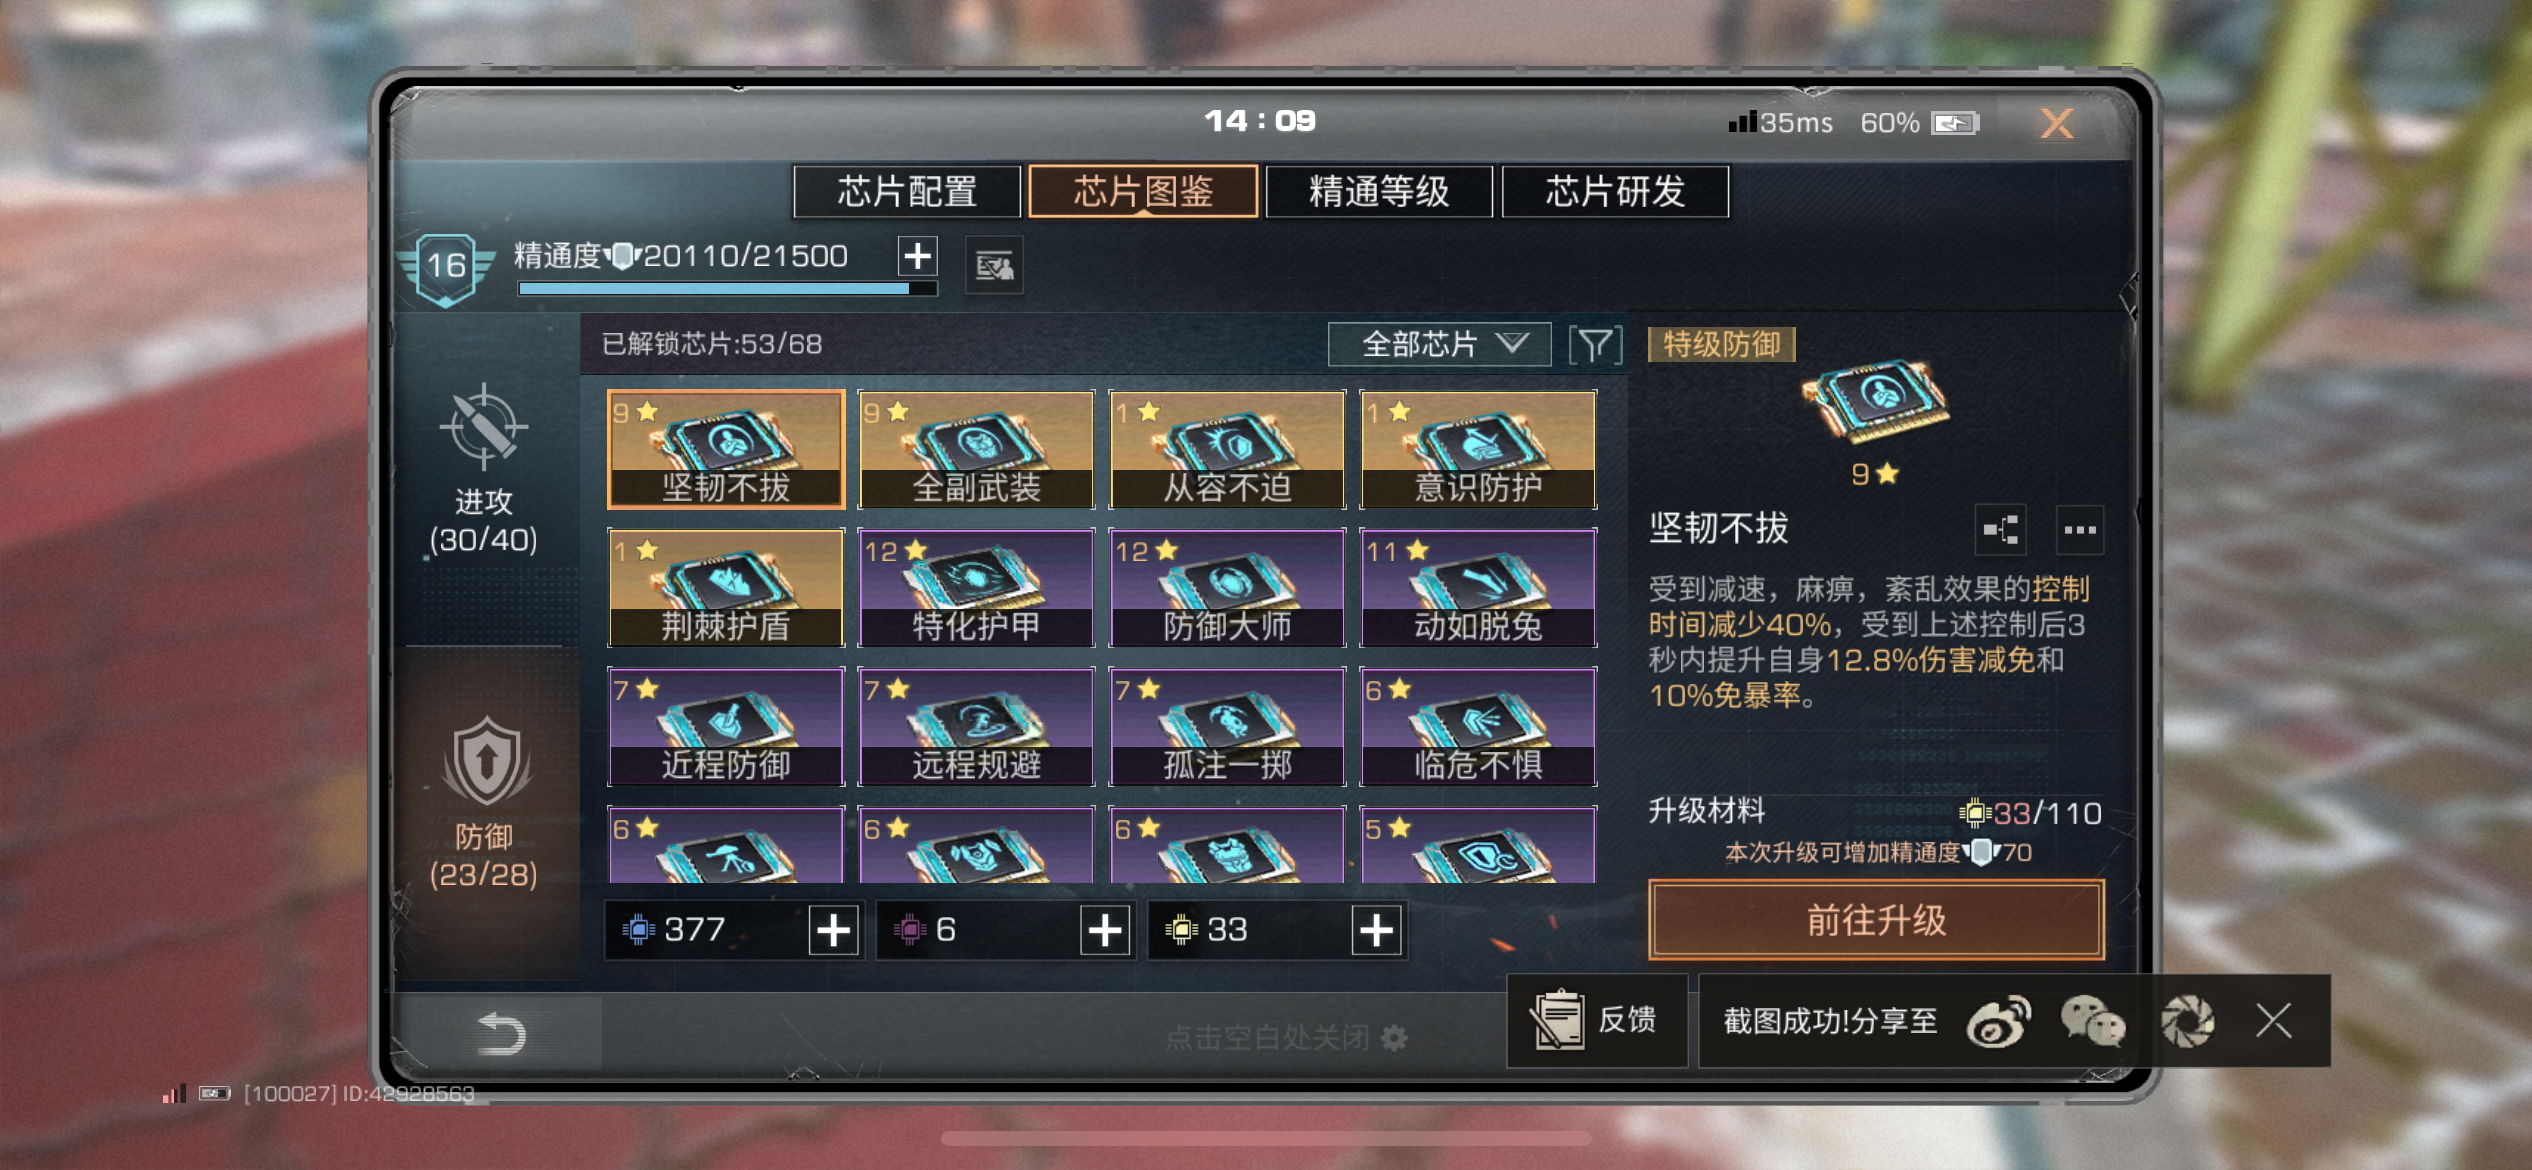The image size is (2532, 1170).
Task: Click the back arrow icon
Action: point(501,1033)
